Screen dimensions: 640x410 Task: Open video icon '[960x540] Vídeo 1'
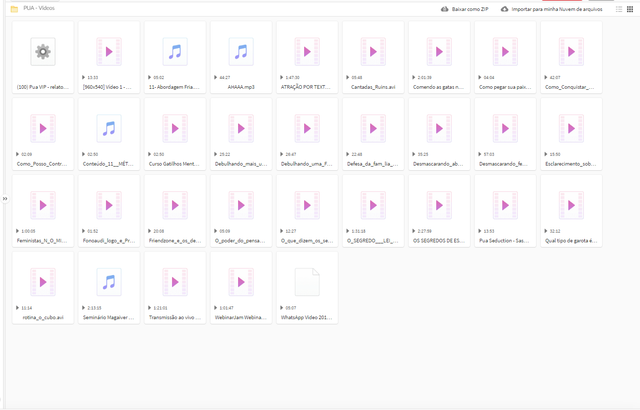pyautogui.click(x=109, y=51)
